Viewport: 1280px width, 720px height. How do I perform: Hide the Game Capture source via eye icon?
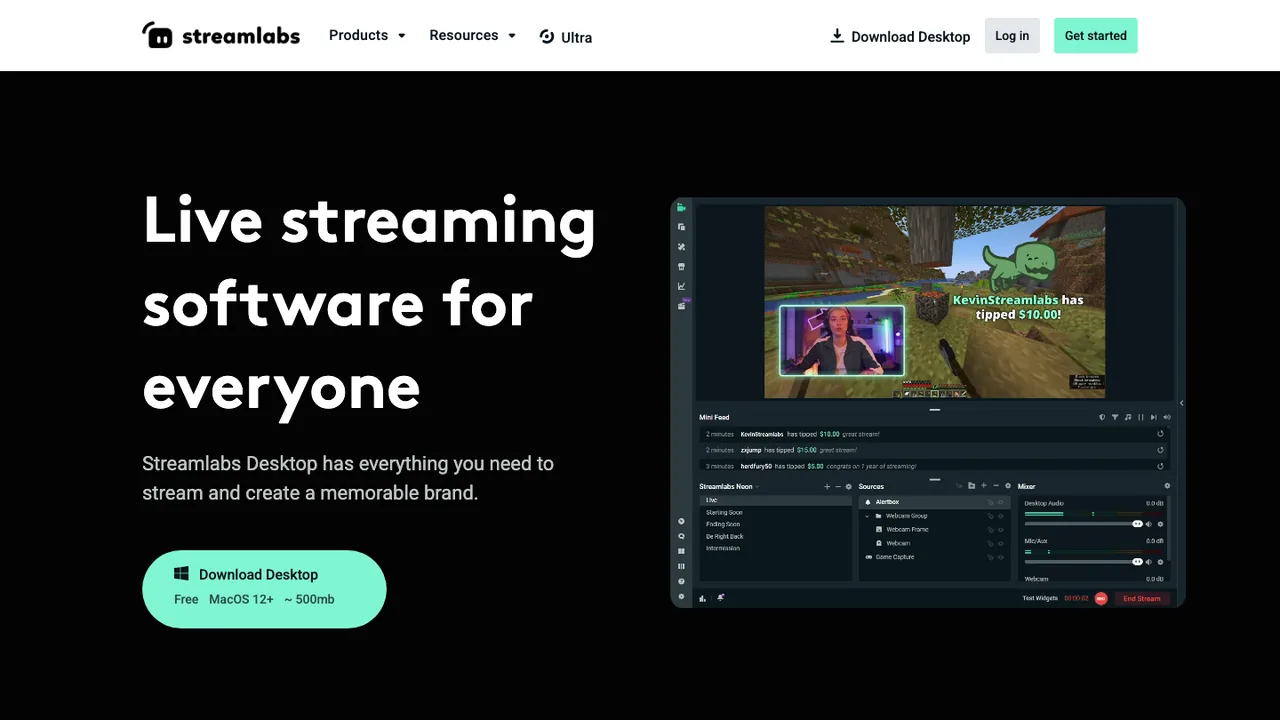[x=1001, y=557]
